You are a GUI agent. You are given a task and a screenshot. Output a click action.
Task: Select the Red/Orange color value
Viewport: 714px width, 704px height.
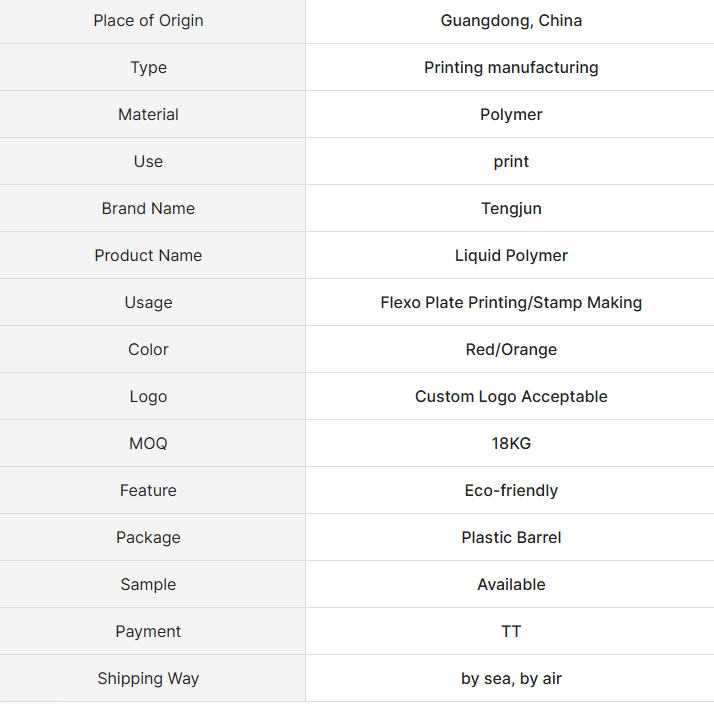pos(511,350)
